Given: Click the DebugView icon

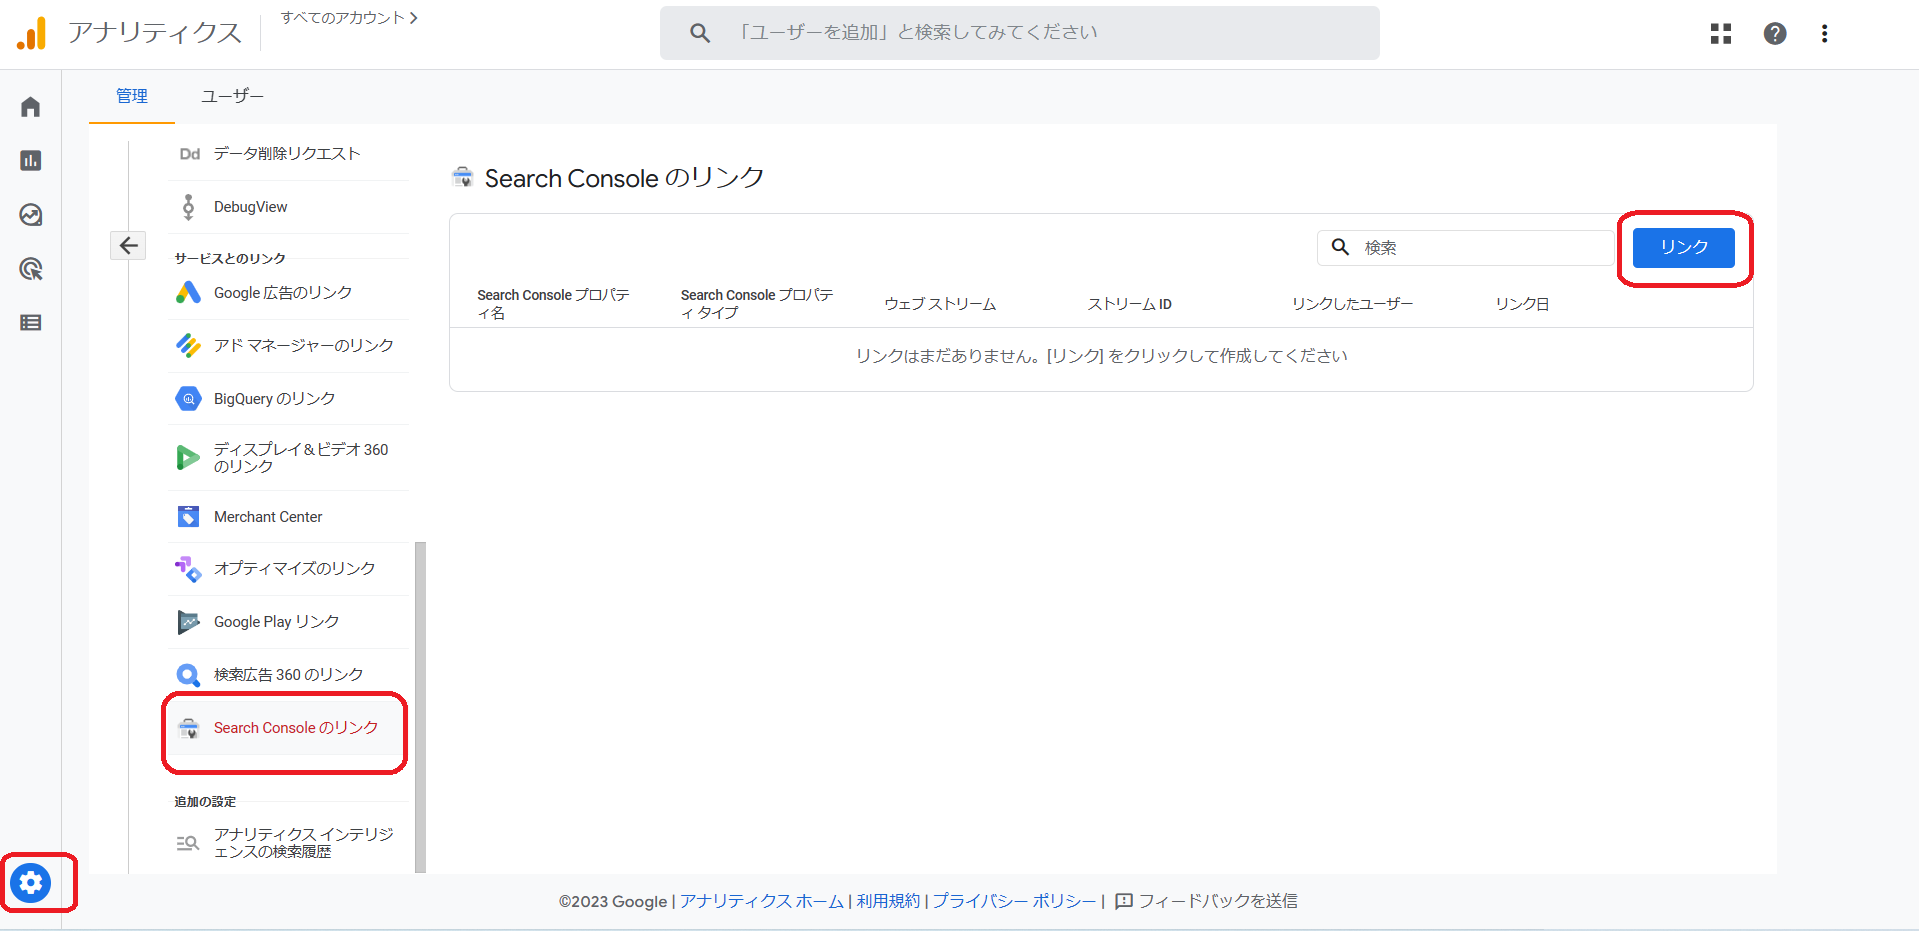Looking at the screenshot, I should 188,207.
